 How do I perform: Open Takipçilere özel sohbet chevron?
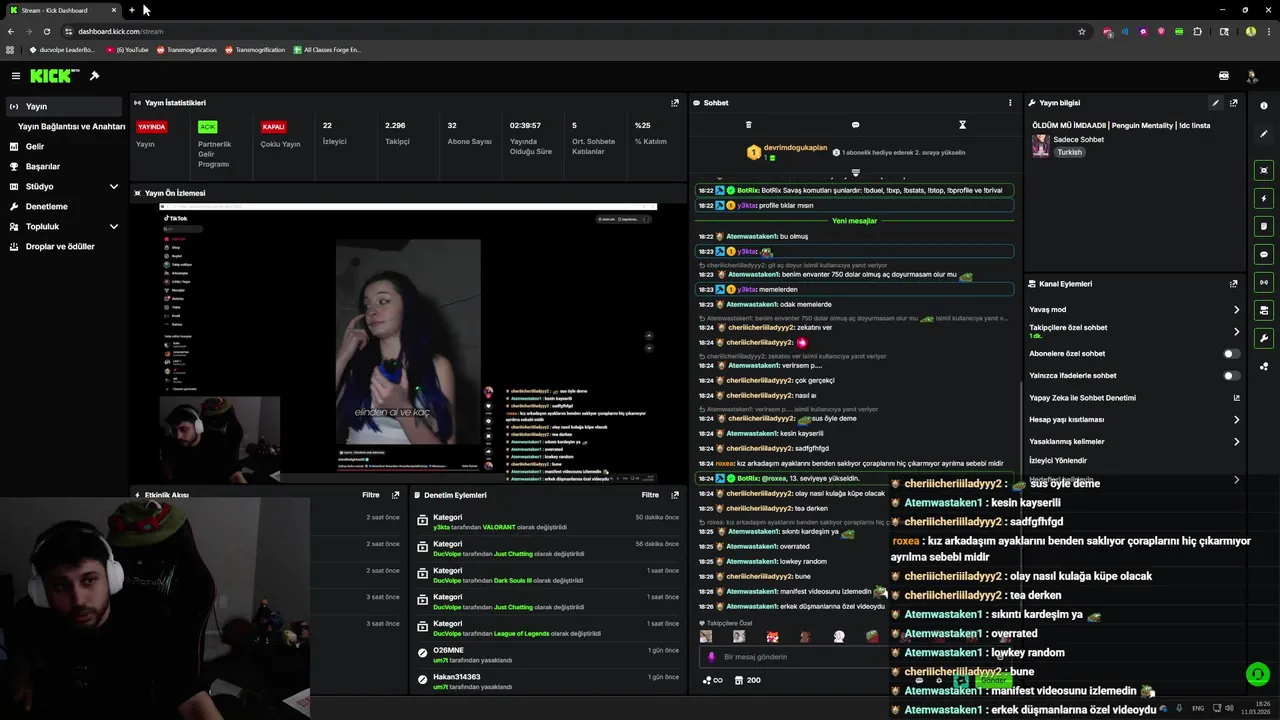tap(1236, 331)
